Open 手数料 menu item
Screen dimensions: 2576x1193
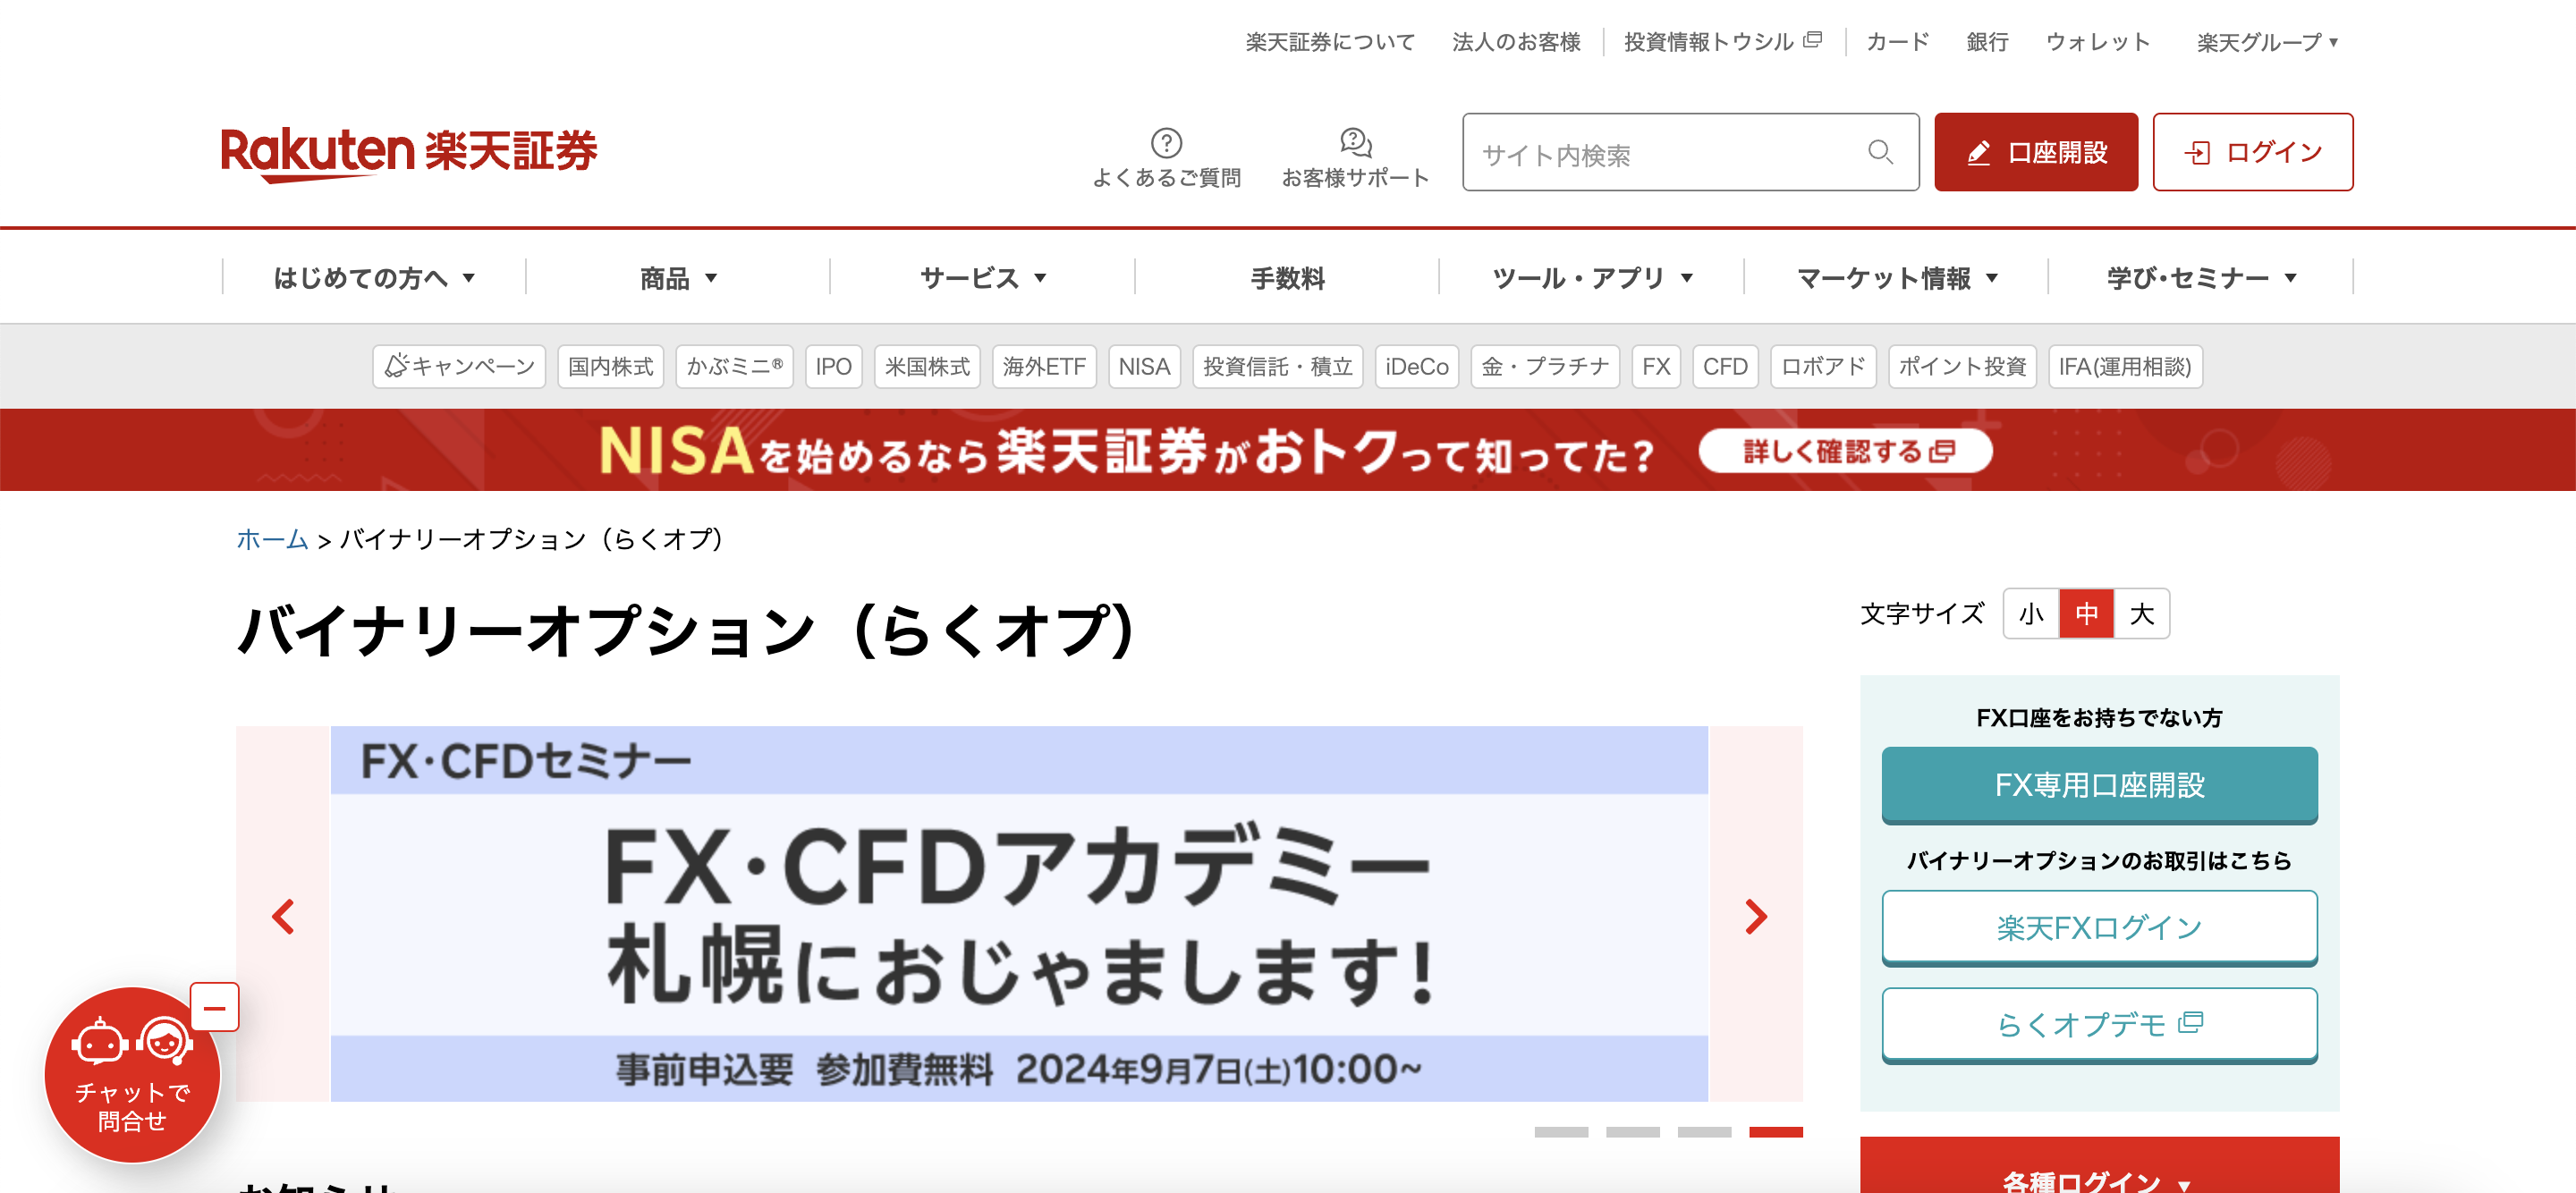click(1287, 278)
